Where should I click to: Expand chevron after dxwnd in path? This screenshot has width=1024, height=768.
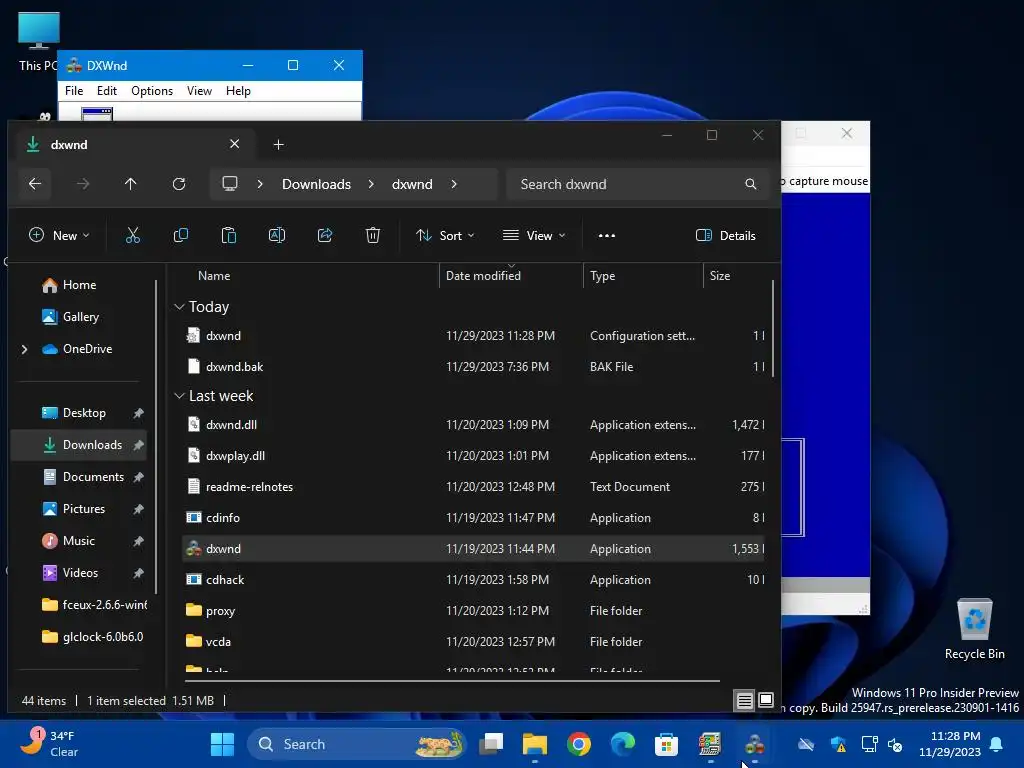click(454, 184)
